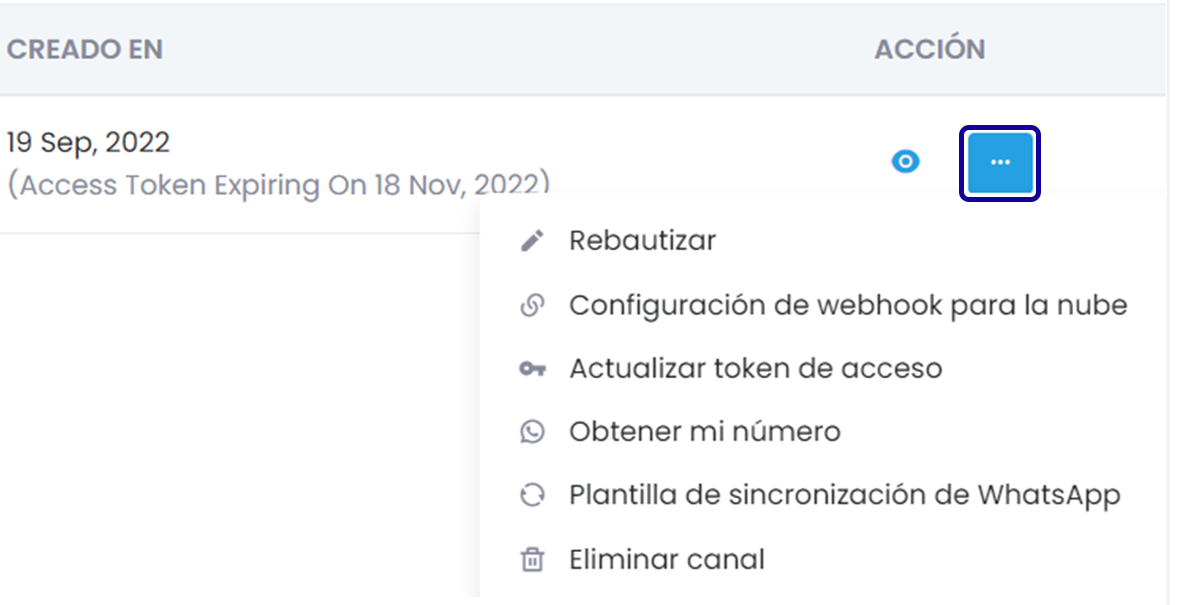Click the link icon for webhook configuration
This screenshot has width=1200, height=605.
533,305
